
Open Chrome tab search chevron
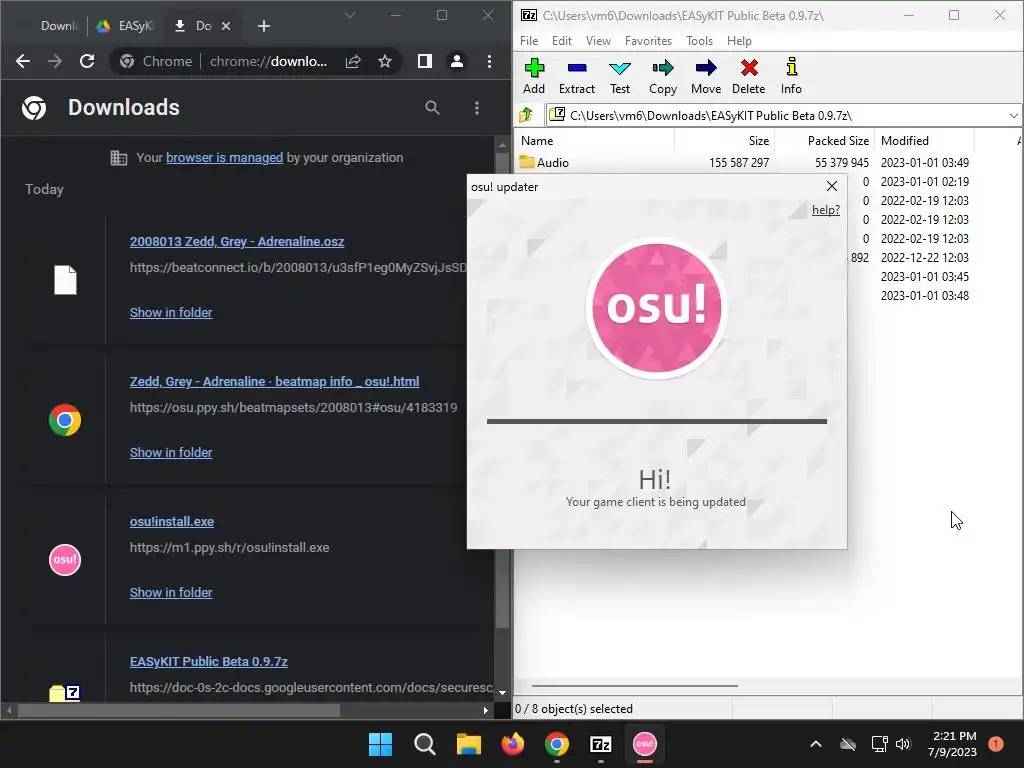350,15
